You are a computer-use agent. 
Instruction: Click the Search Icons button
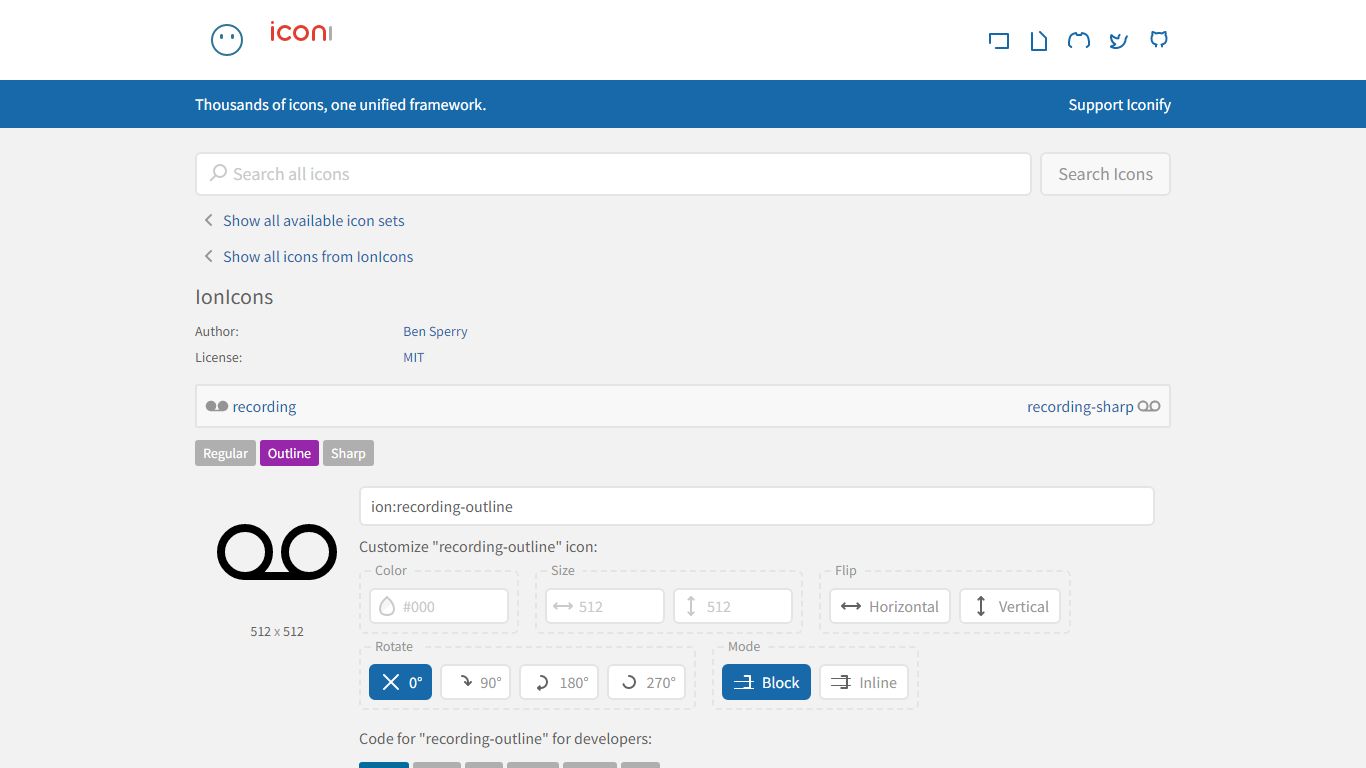tap(1105, 174)
